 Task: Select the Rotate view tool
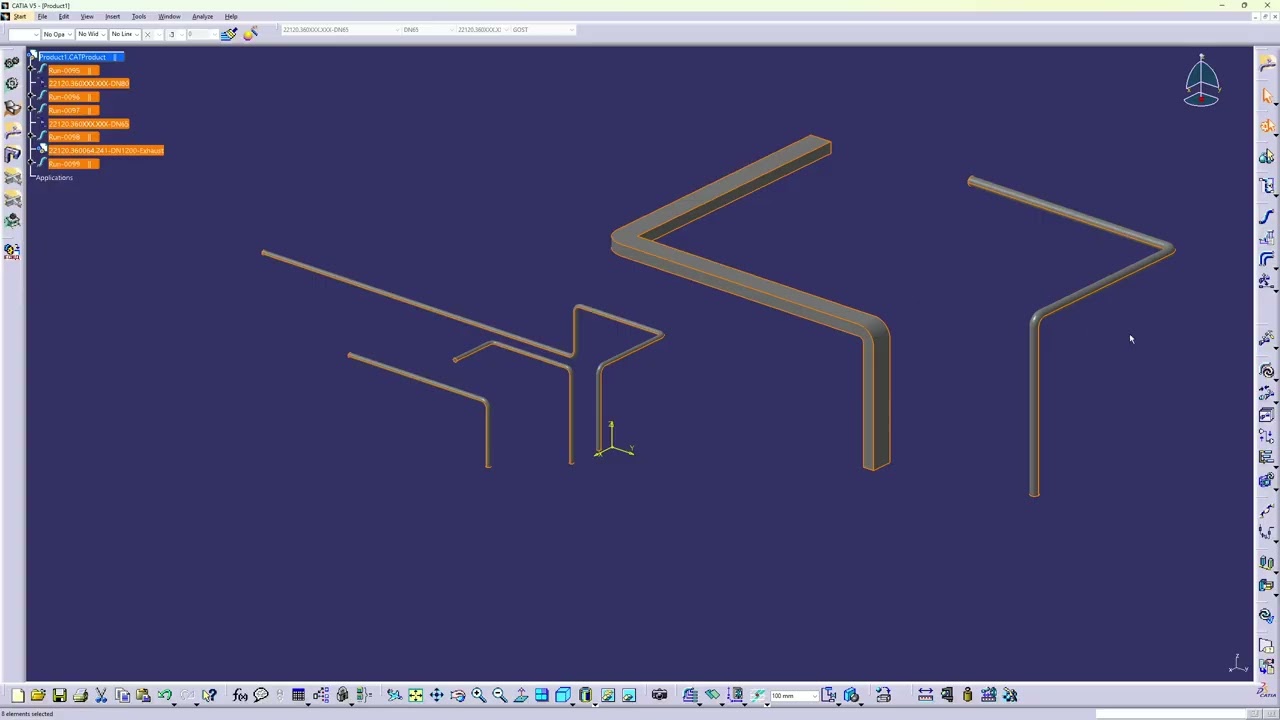pos(457,695)
